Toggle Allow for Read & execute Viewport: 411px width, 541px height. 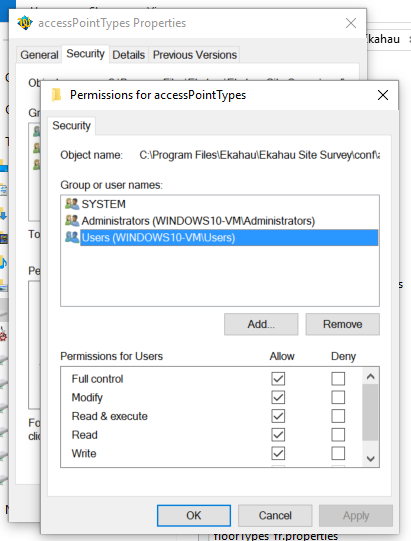point(278,416)
